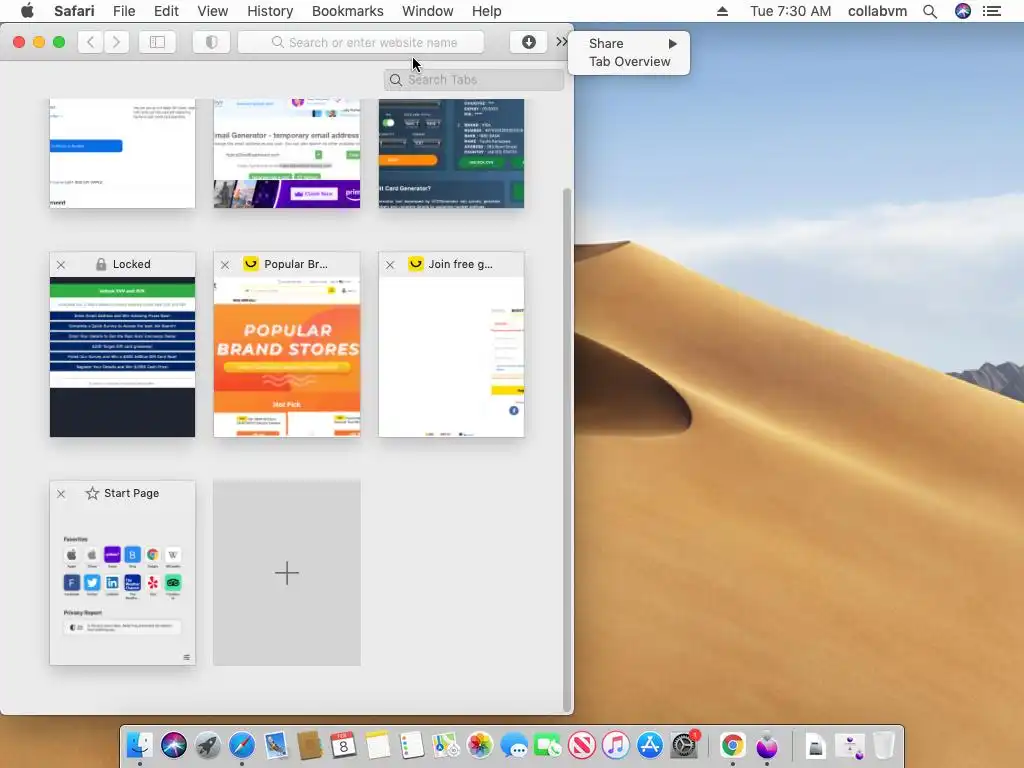Open the email generator tab thumbnail

(x=287, y=153)
